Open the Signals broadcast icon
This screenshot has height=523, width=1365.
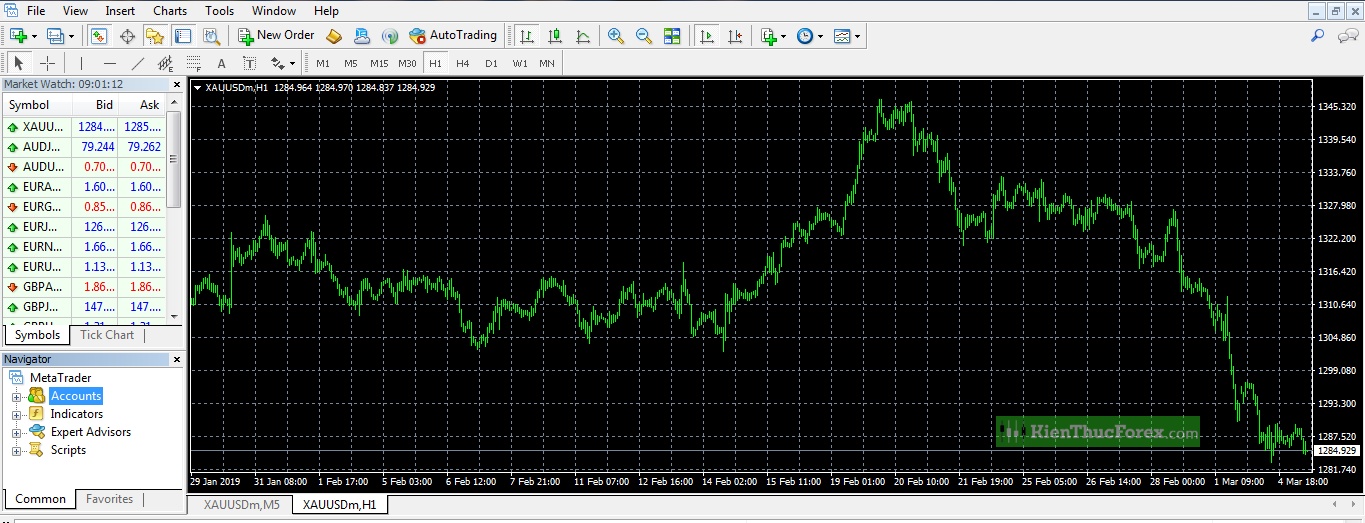tap(390, 36)
